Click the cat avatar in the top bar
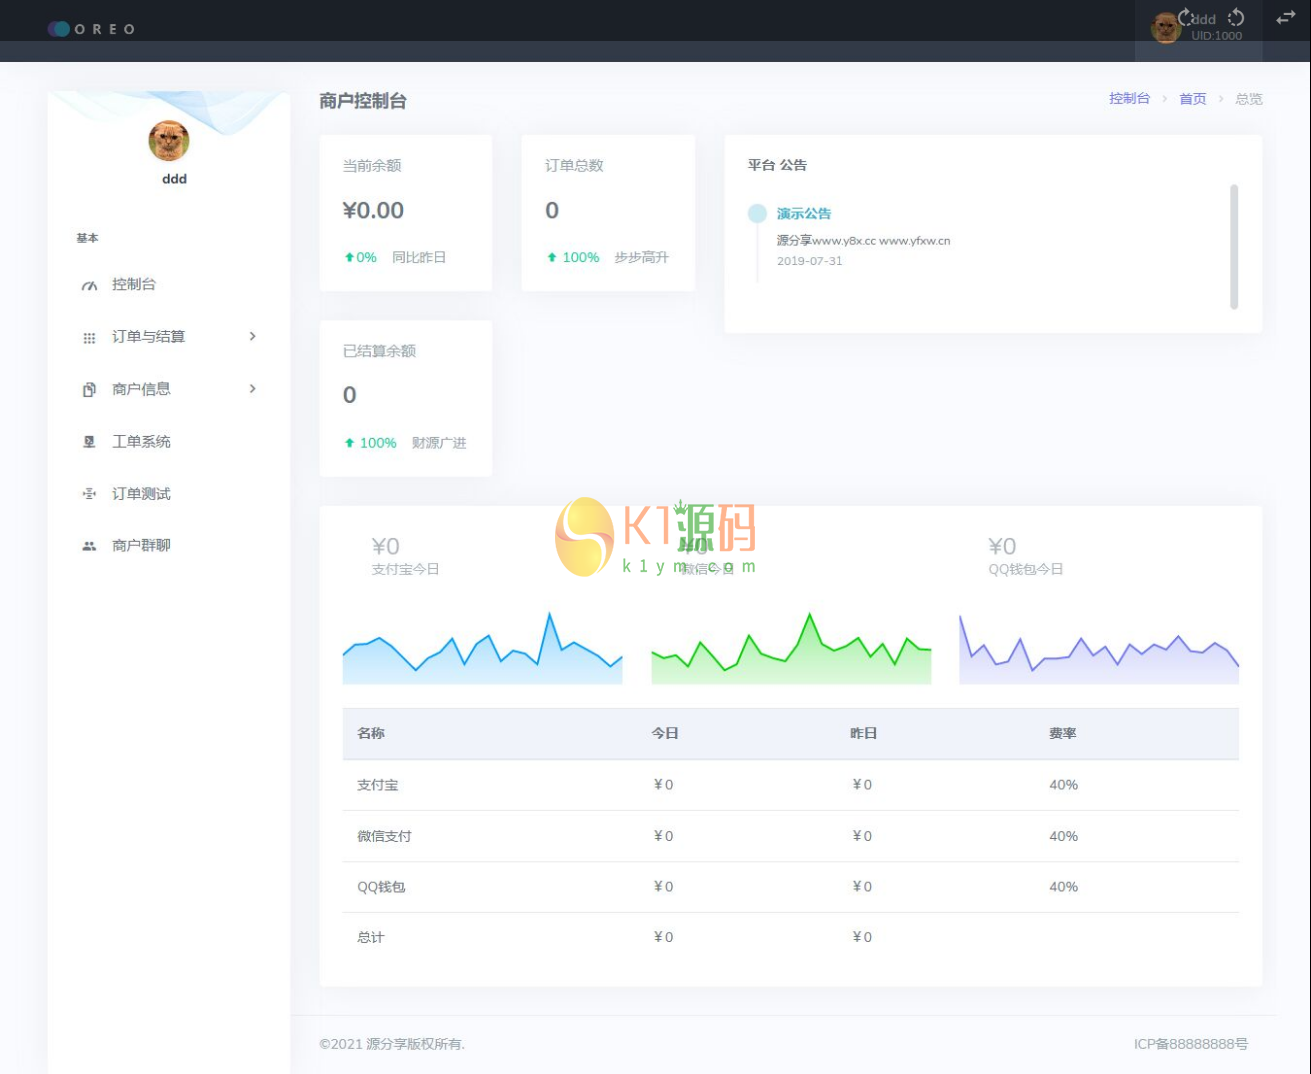Viewport: 1311px width, 1074px height. pyautogui.click(x=1165, y=28)
